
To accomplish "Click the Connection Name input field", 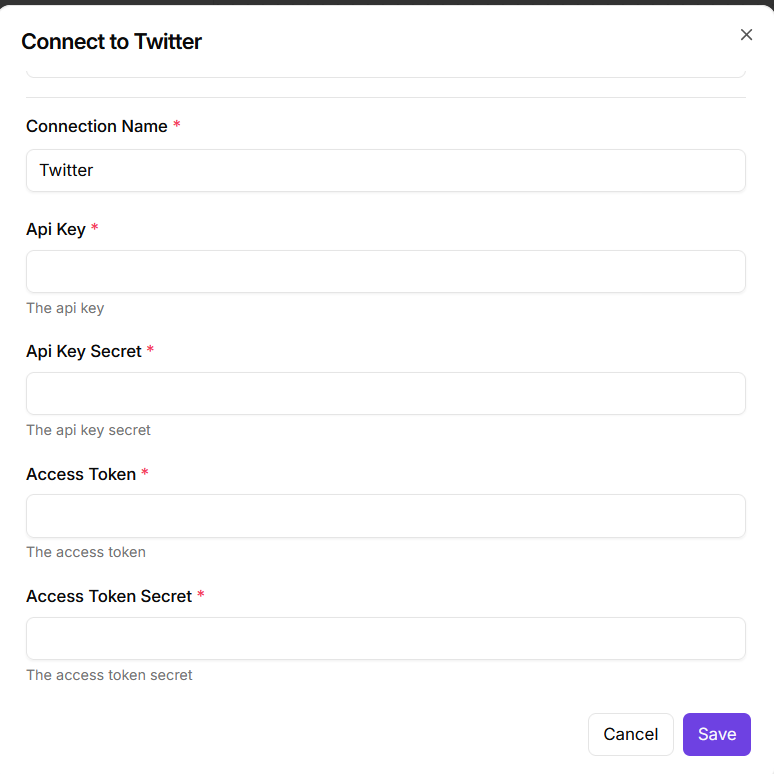I will [385, 170].
